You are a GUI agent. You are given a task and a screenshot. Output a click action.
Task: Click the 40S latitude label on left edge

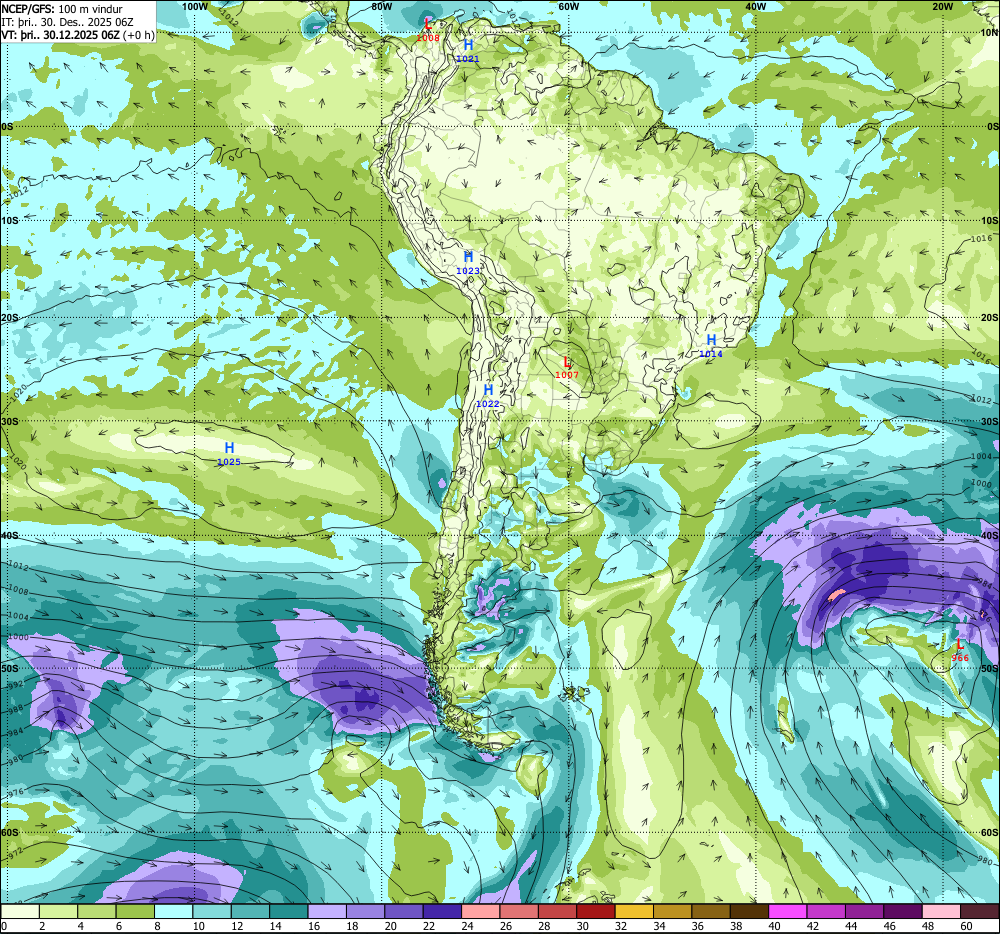point(10,536)
